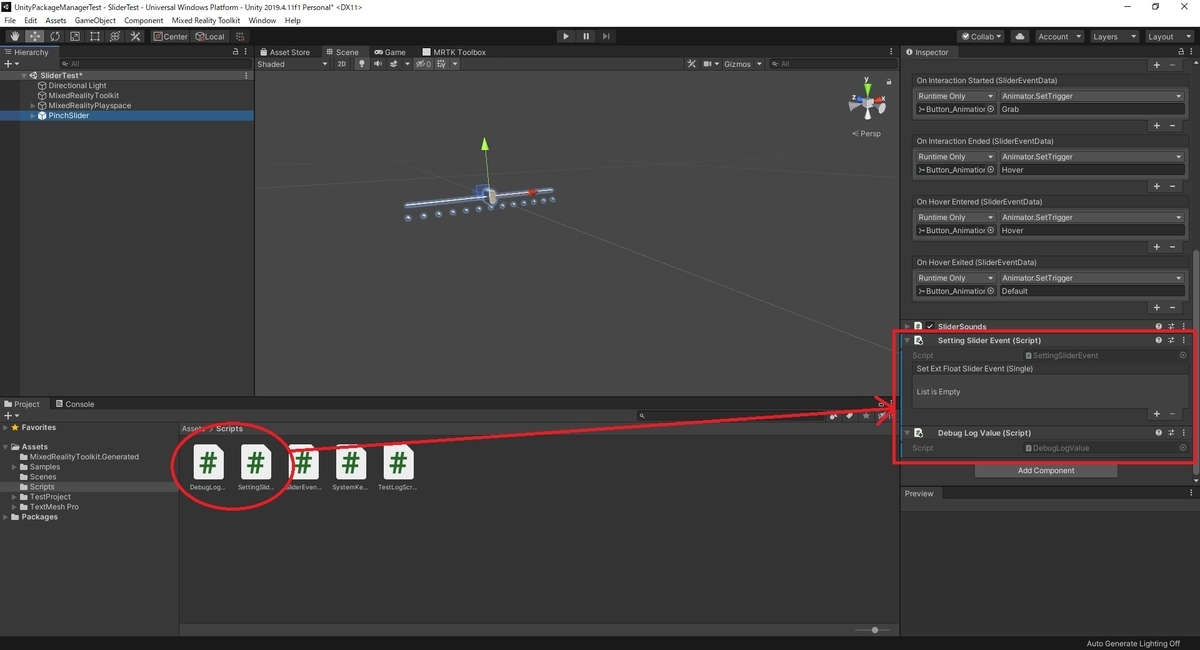Open the Layers dropdown

click(1113, 36)
